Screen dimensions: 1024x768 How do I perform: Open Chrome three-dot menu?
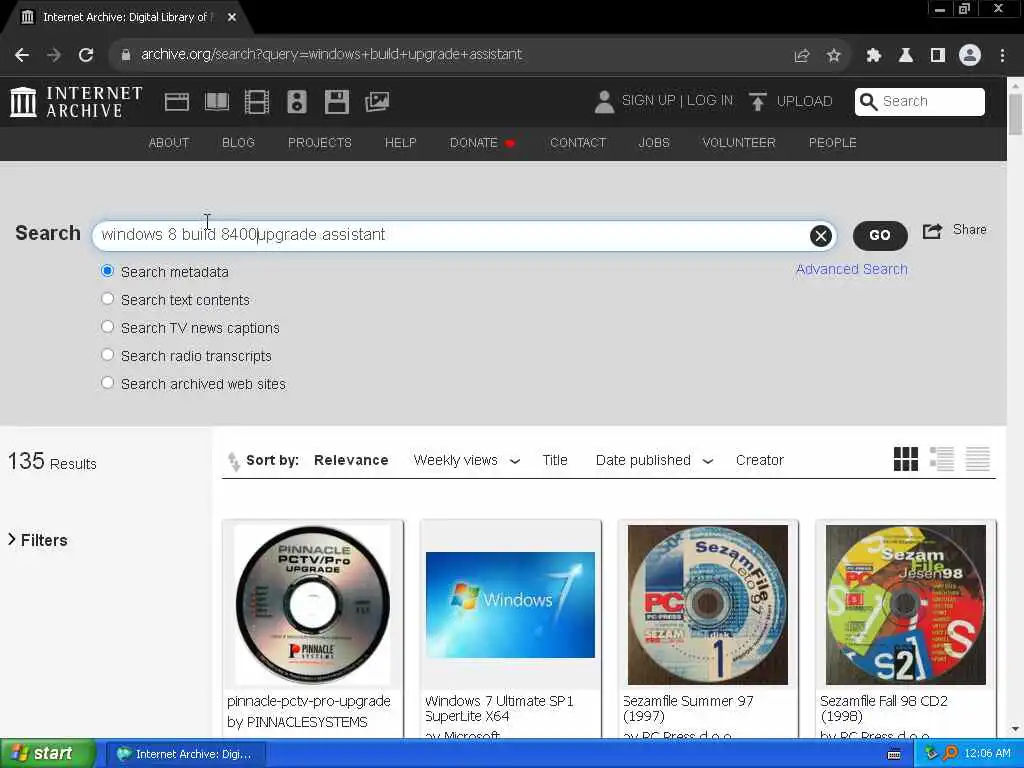click(x=1002, y=56)
